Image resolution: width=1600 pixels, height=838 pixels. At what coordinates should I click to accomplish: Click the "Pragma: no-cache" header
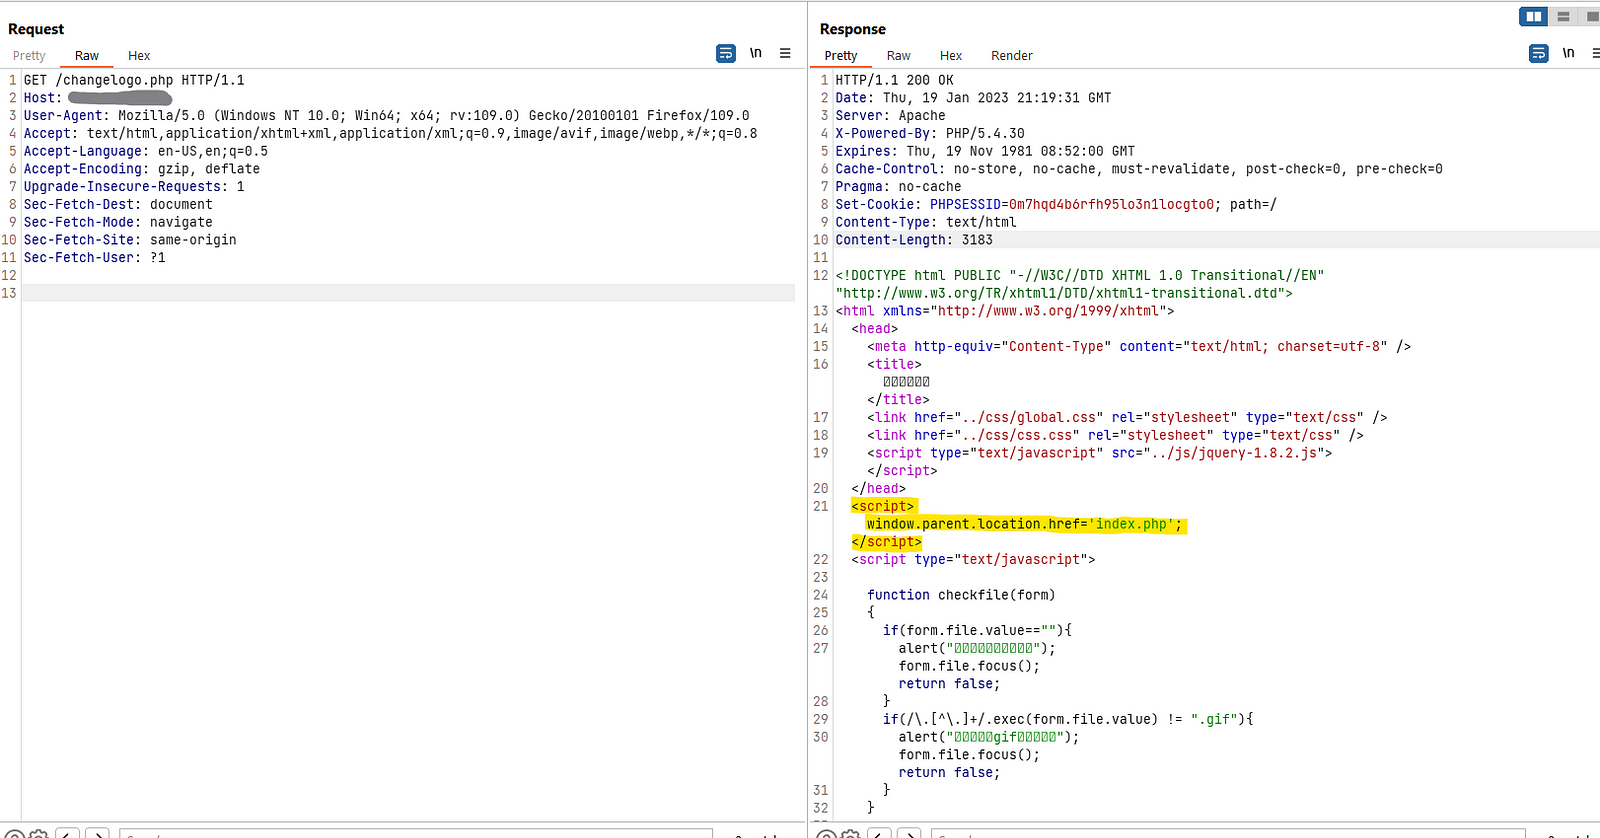(x=898, y=187)
